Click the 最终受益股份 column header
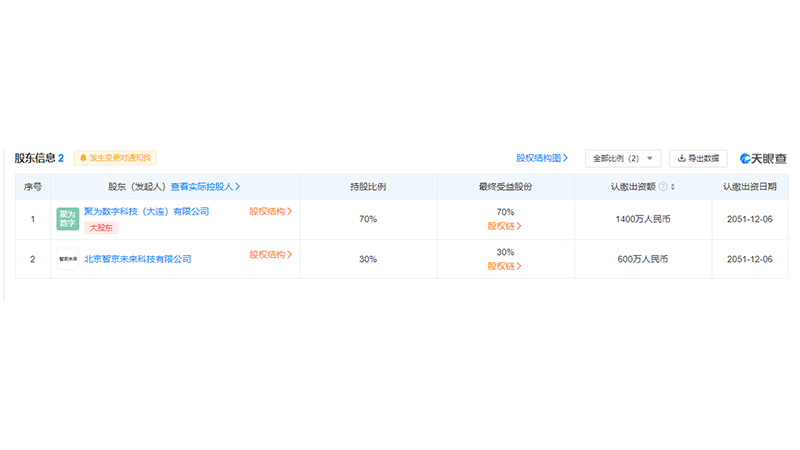 (505, 187)
